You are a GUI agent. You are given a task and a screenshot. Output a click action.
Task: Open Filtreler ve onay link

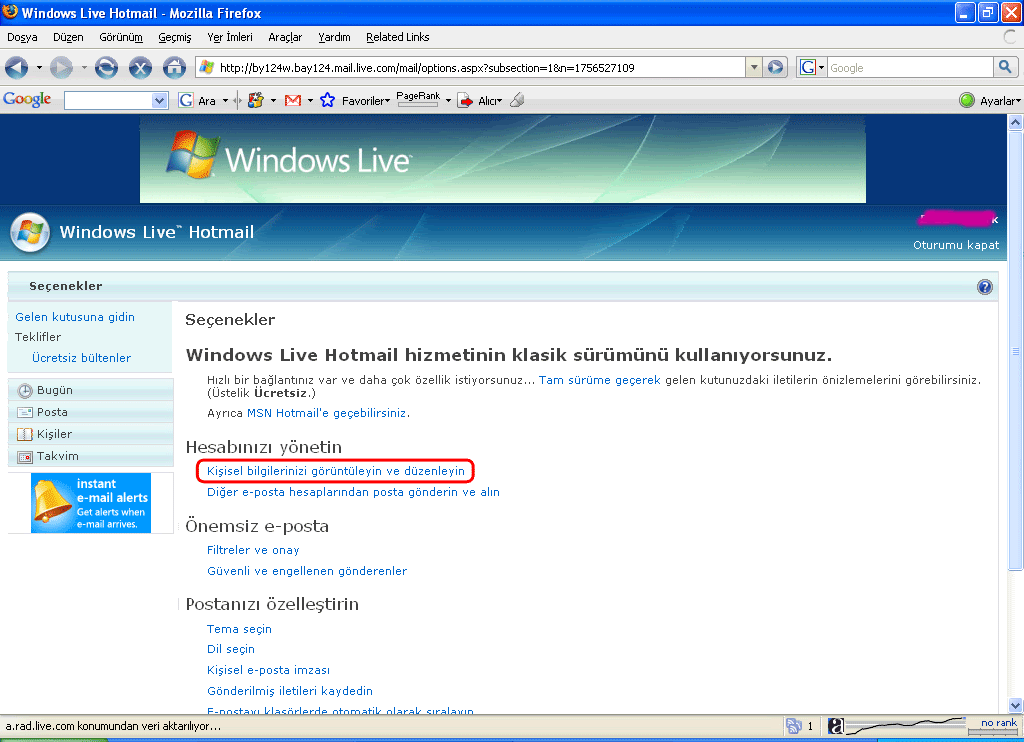point(253,550)
